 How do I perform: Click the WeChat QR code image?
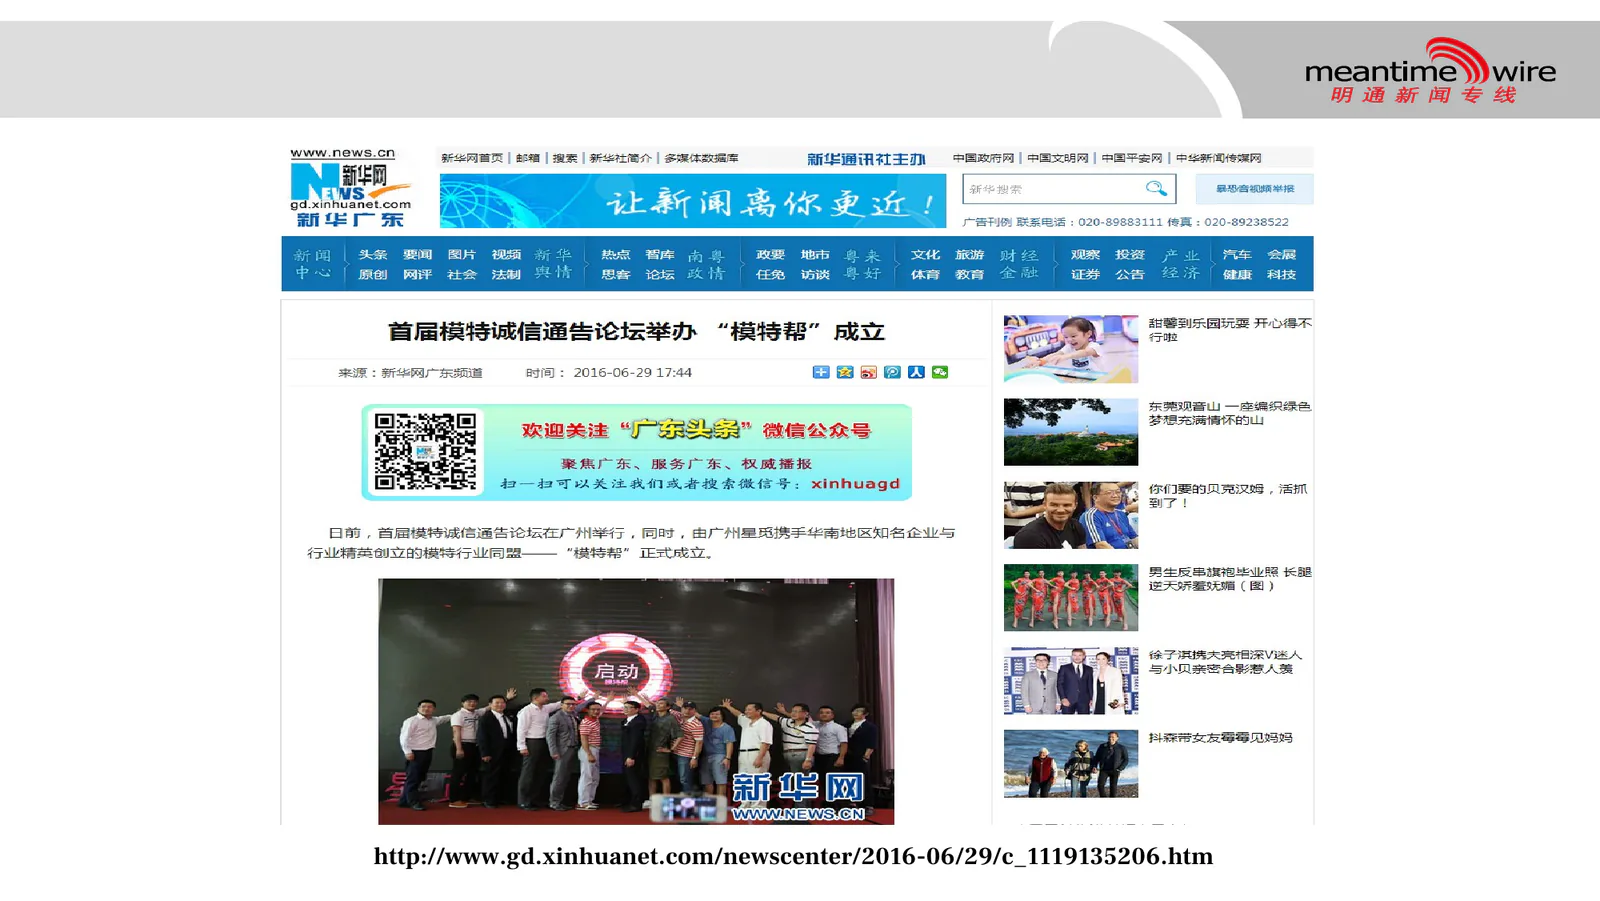click(425, 451)
